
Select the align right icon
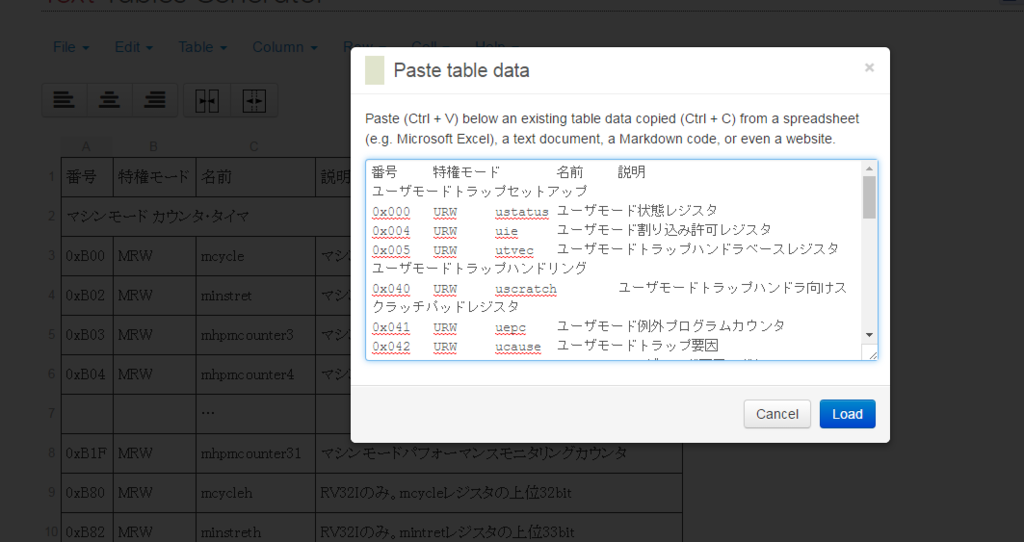(155, 101)
